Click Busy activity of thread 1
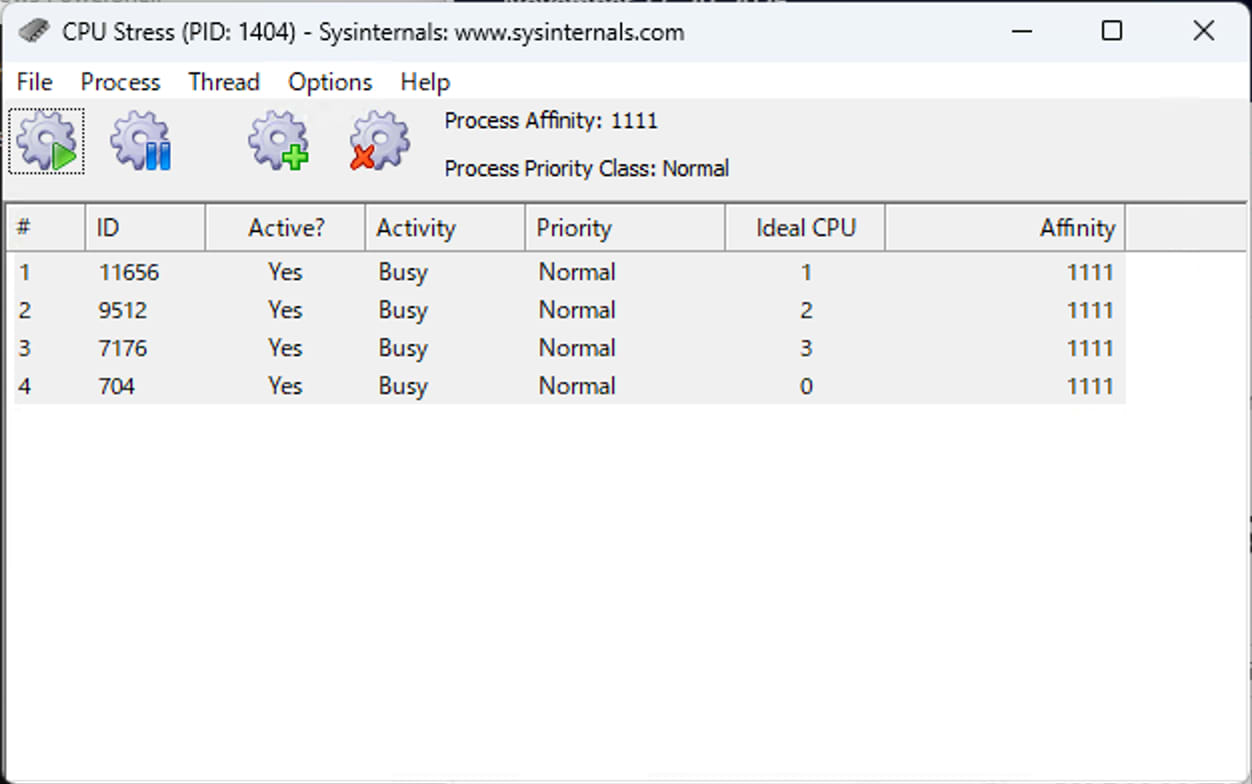The height and width of the screenshot is (784, 1252). [x=403, y=273]
